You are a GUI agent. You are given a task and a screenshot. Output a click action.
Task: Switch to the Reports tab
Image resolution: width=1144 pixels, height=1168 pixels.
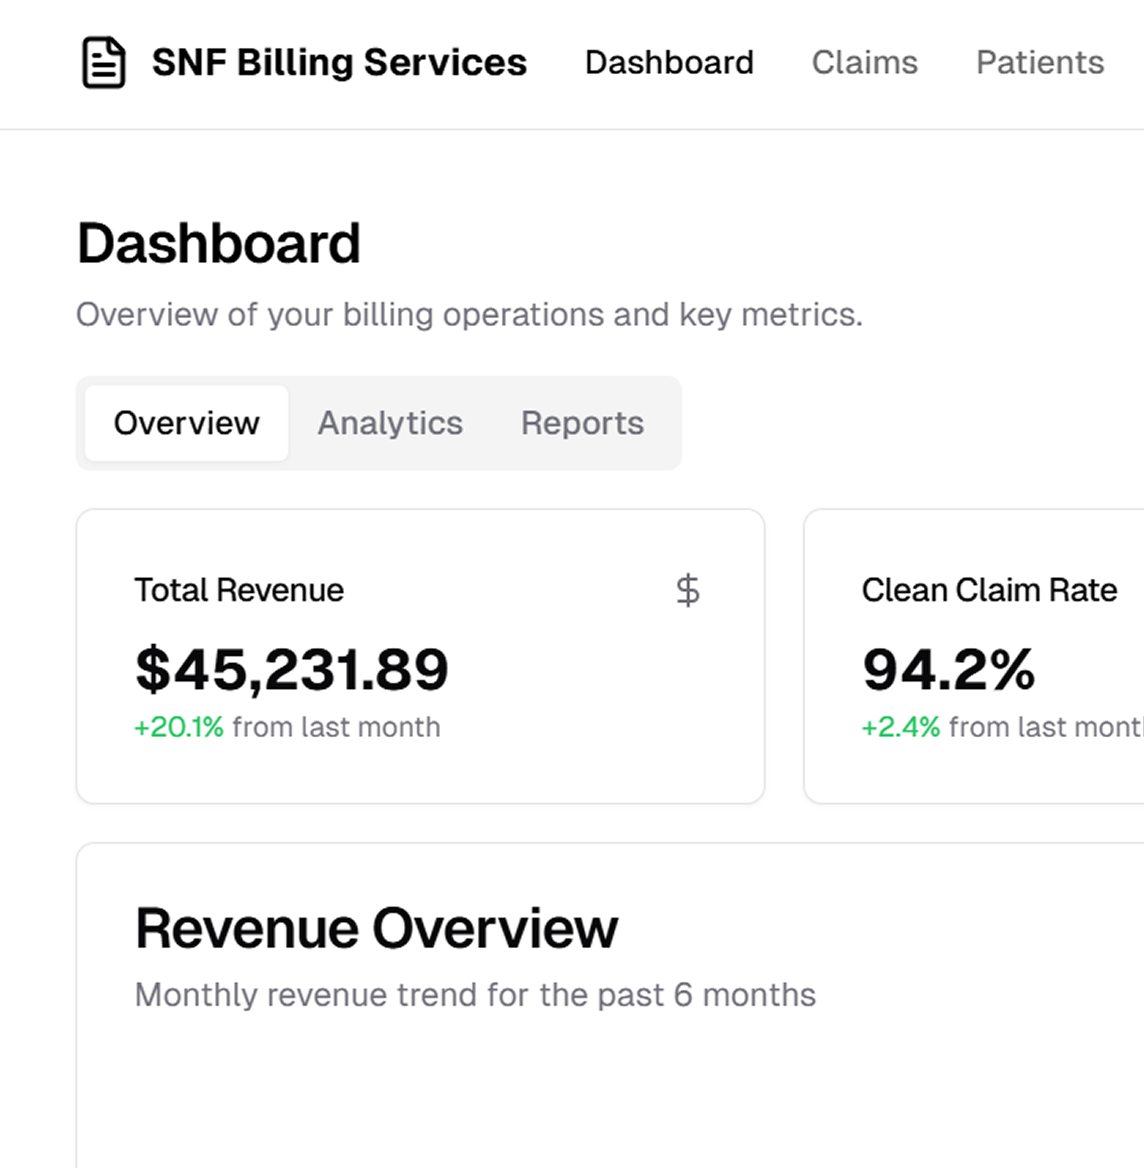pos(582,423)
